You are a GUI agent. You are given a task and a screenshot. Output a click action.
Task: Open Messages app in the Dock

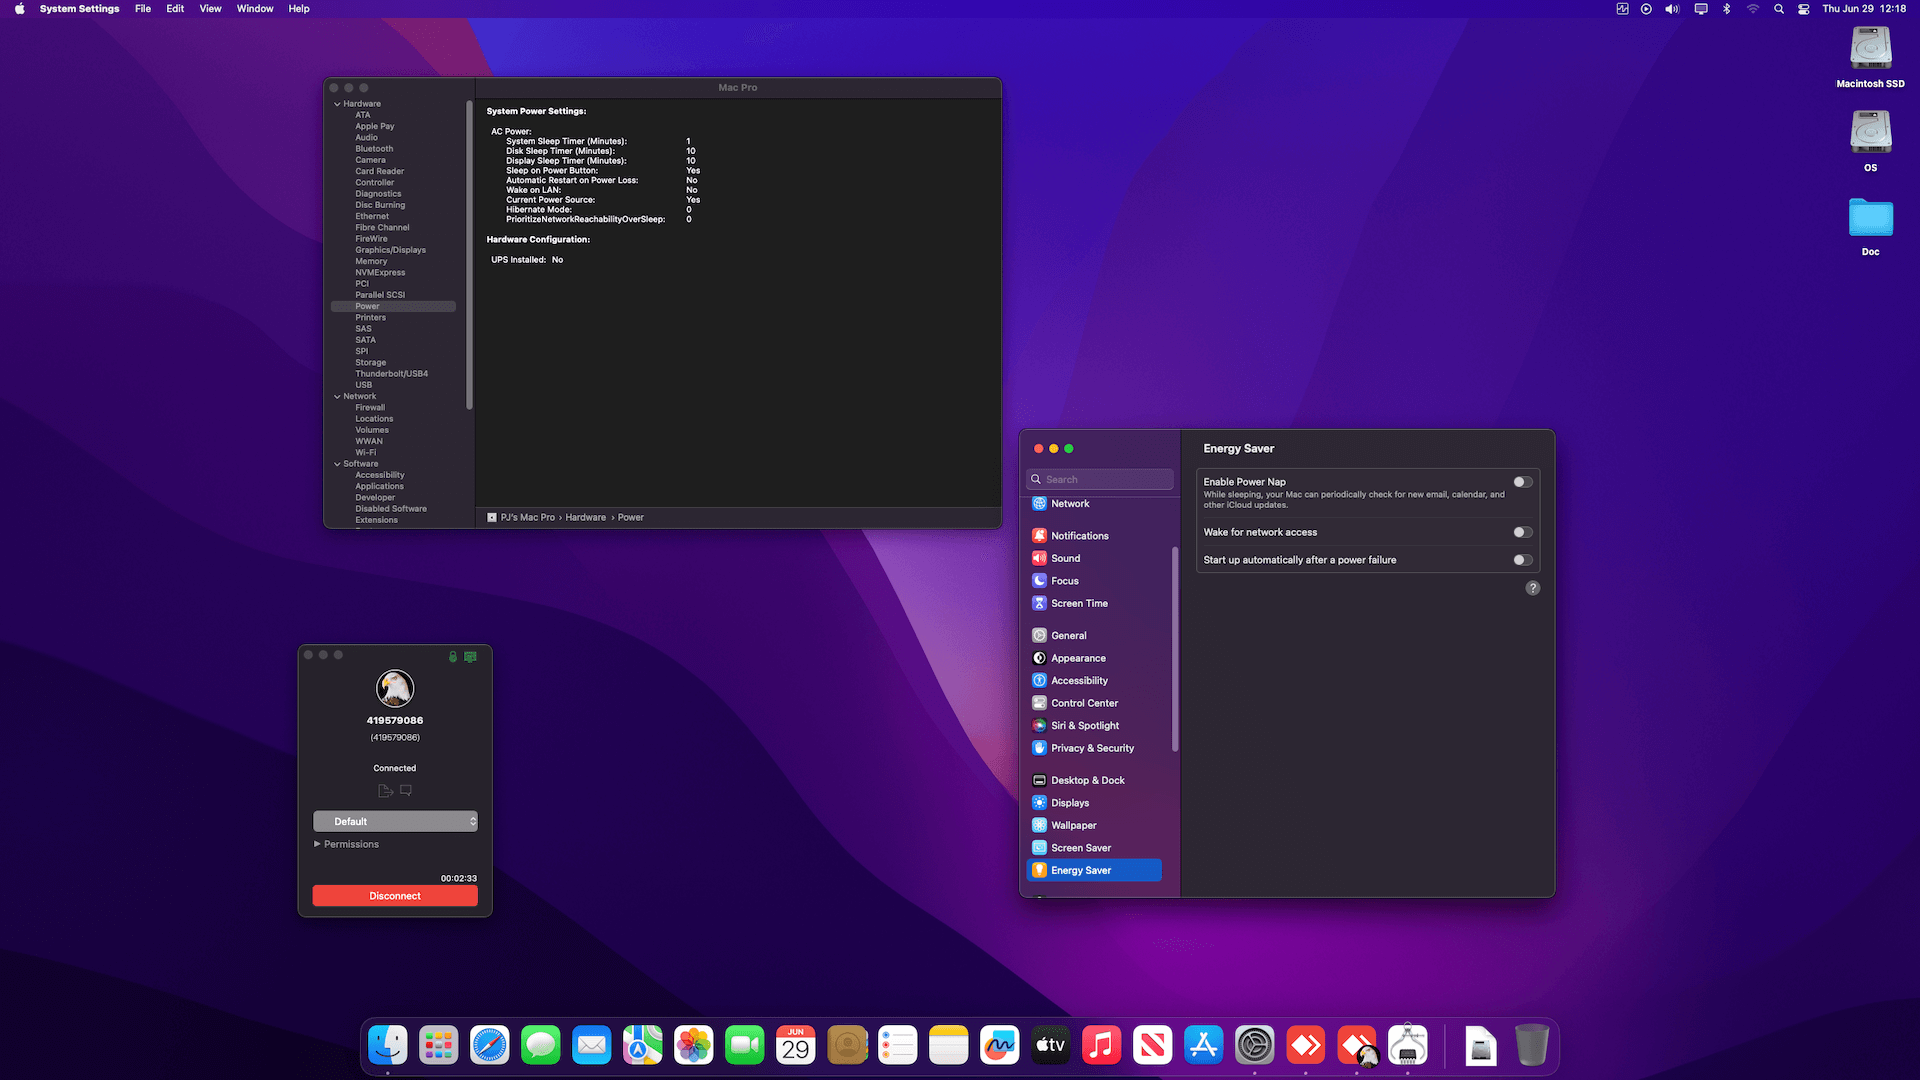(x=541, y=1046)
